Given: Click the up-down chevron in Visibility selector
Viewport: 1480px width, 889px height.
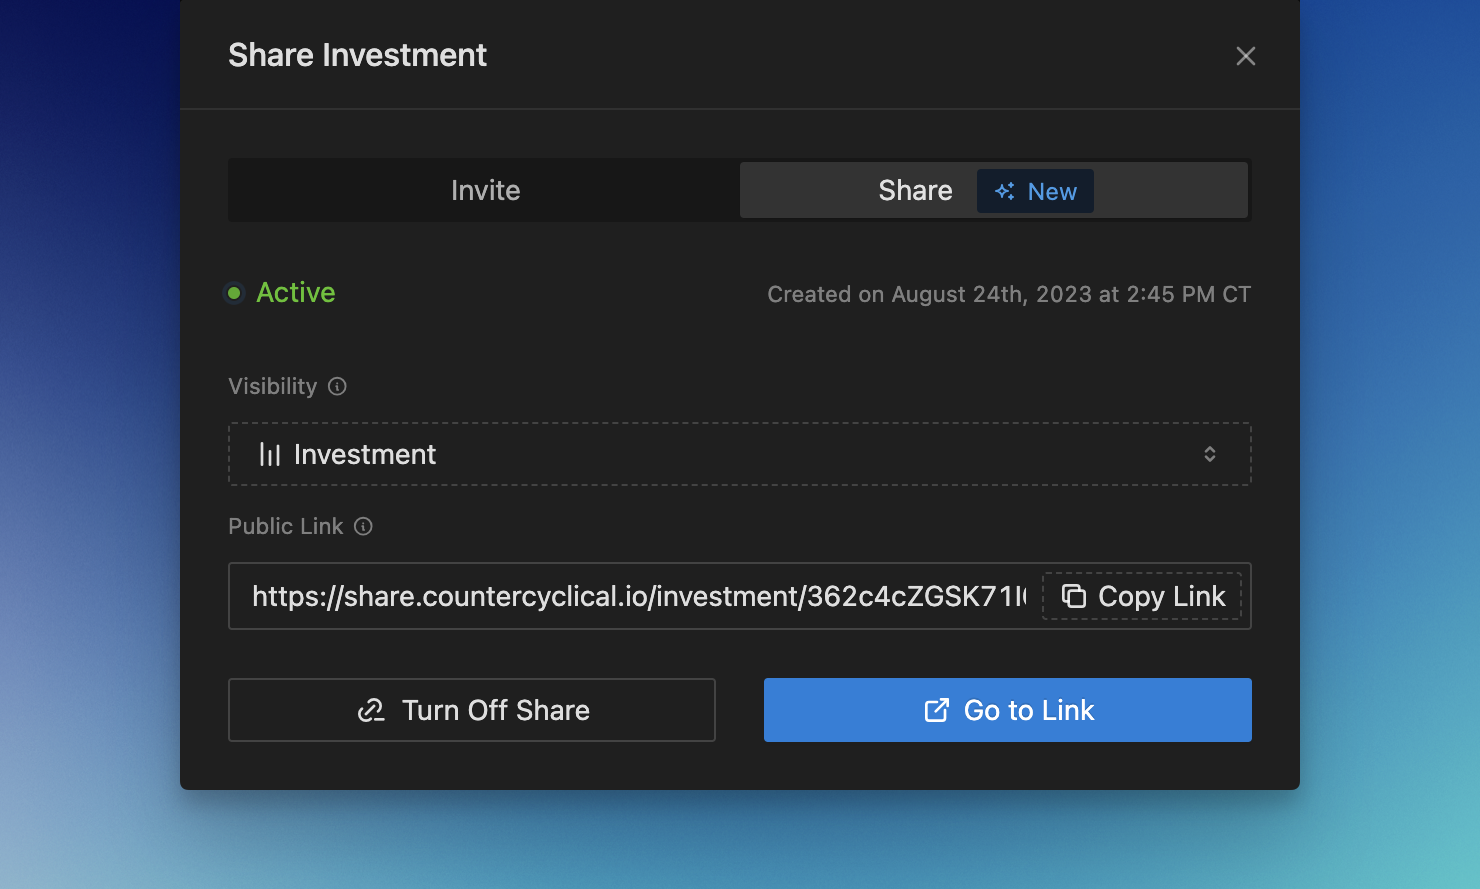Looking at the screenshot, I should pyautogui.click(x=1209, y=454).
